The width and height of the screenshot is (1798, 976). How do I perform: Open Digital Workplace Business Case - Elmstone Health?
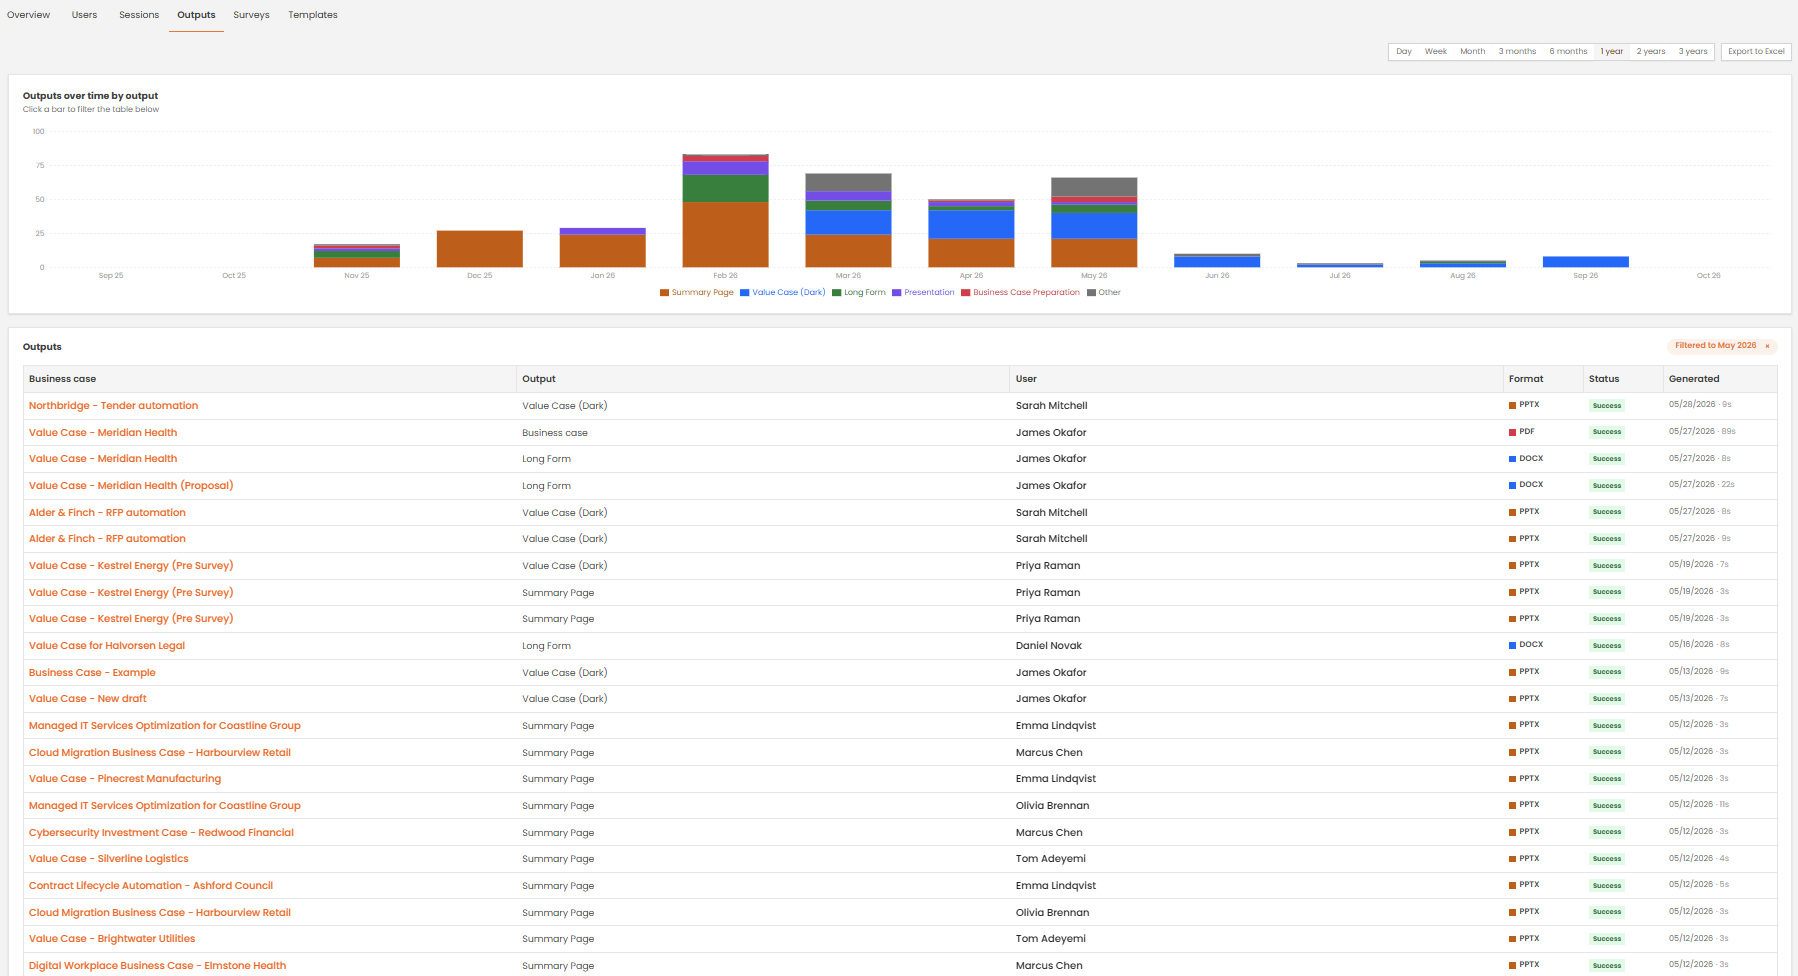tap(157, 965)
